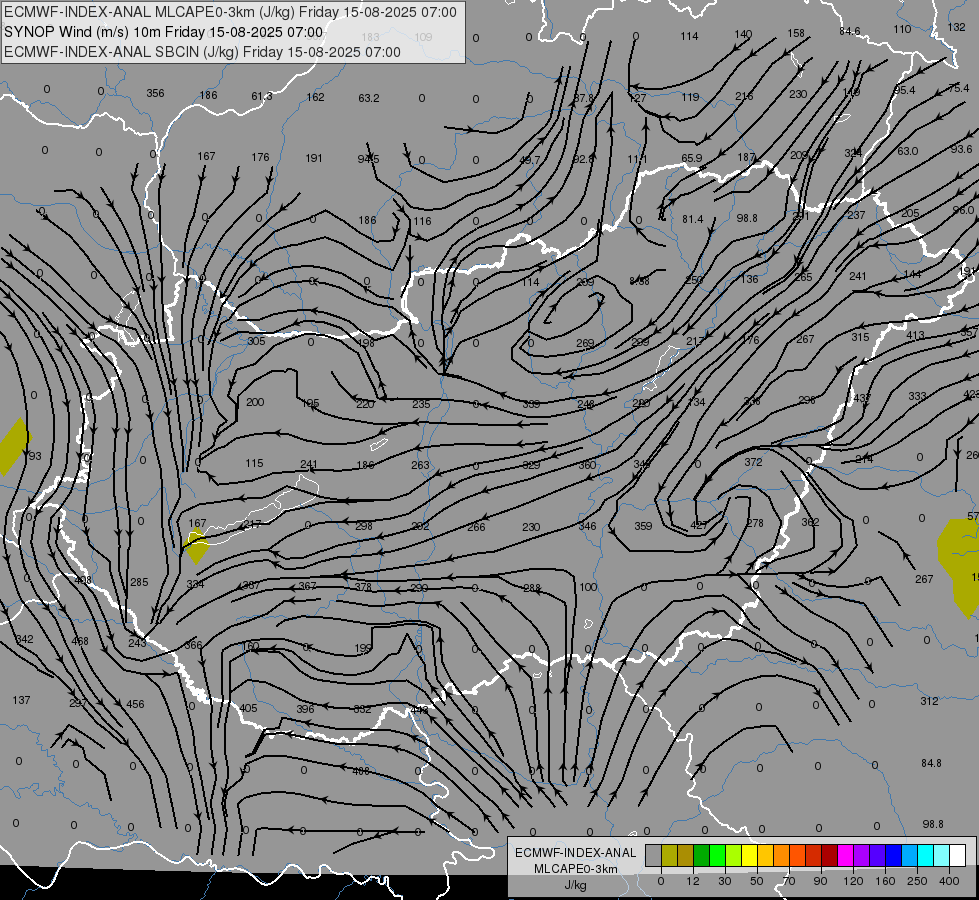
Task: Select the pure blue legend swatch
Action: [893, 855]
